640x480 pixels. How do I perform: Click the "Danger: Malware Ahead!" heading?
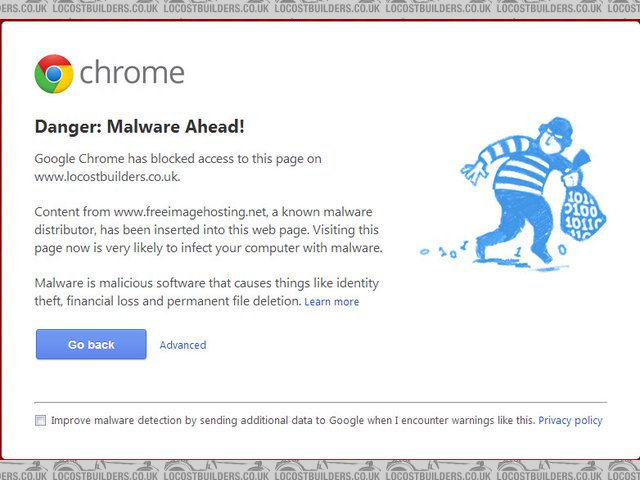click(x=140, y=126)
